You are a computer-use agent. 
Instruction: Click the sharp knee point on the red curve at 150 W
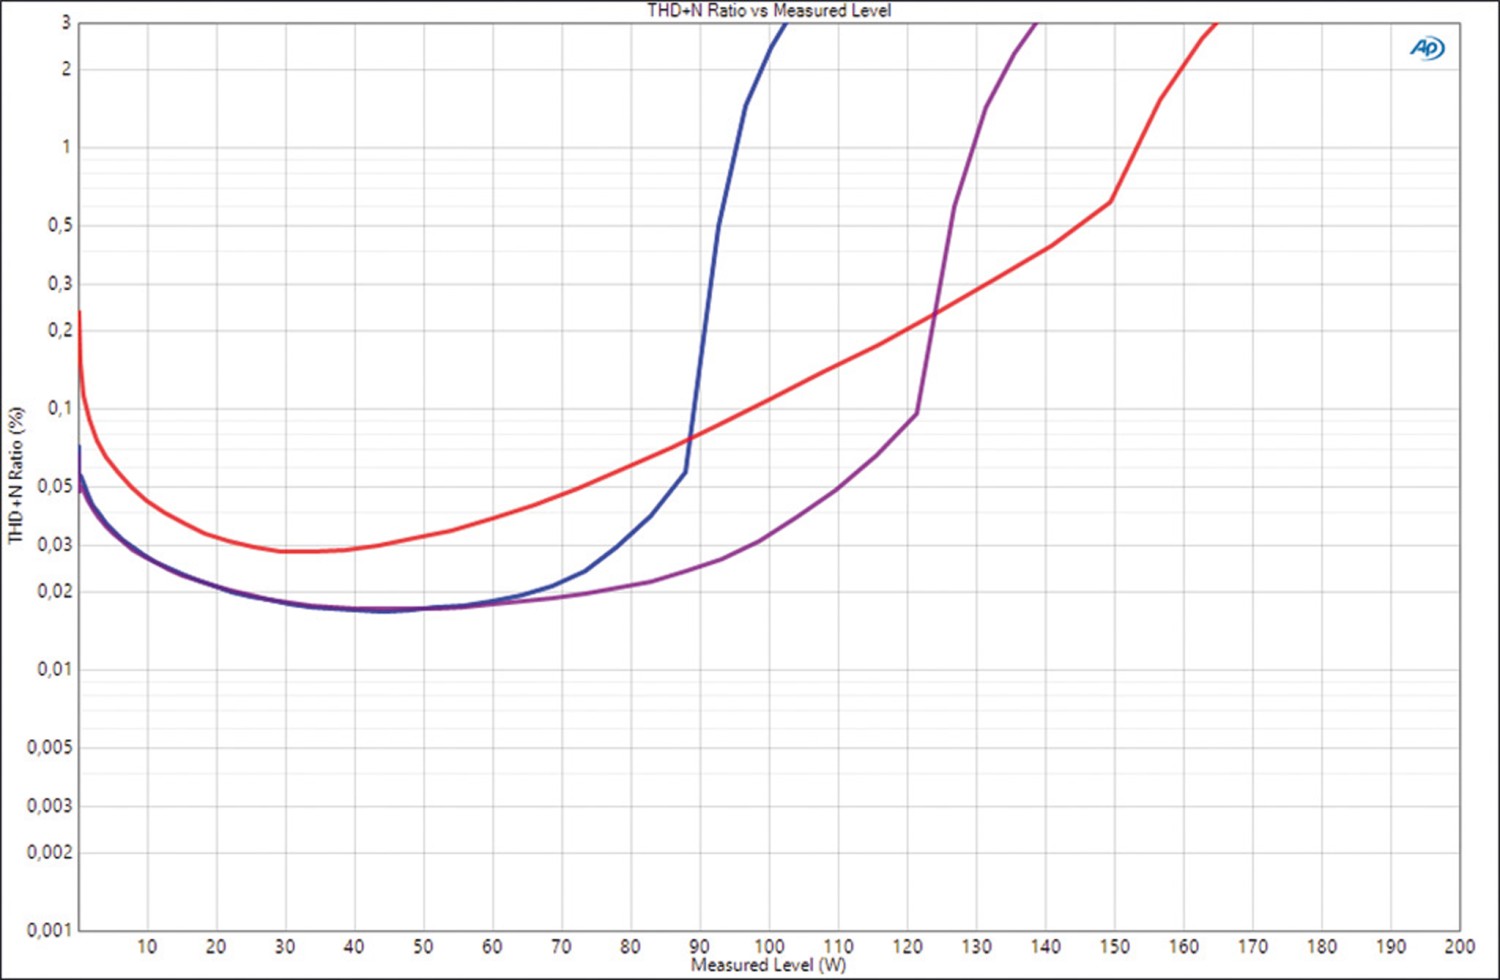[1111, 202]
